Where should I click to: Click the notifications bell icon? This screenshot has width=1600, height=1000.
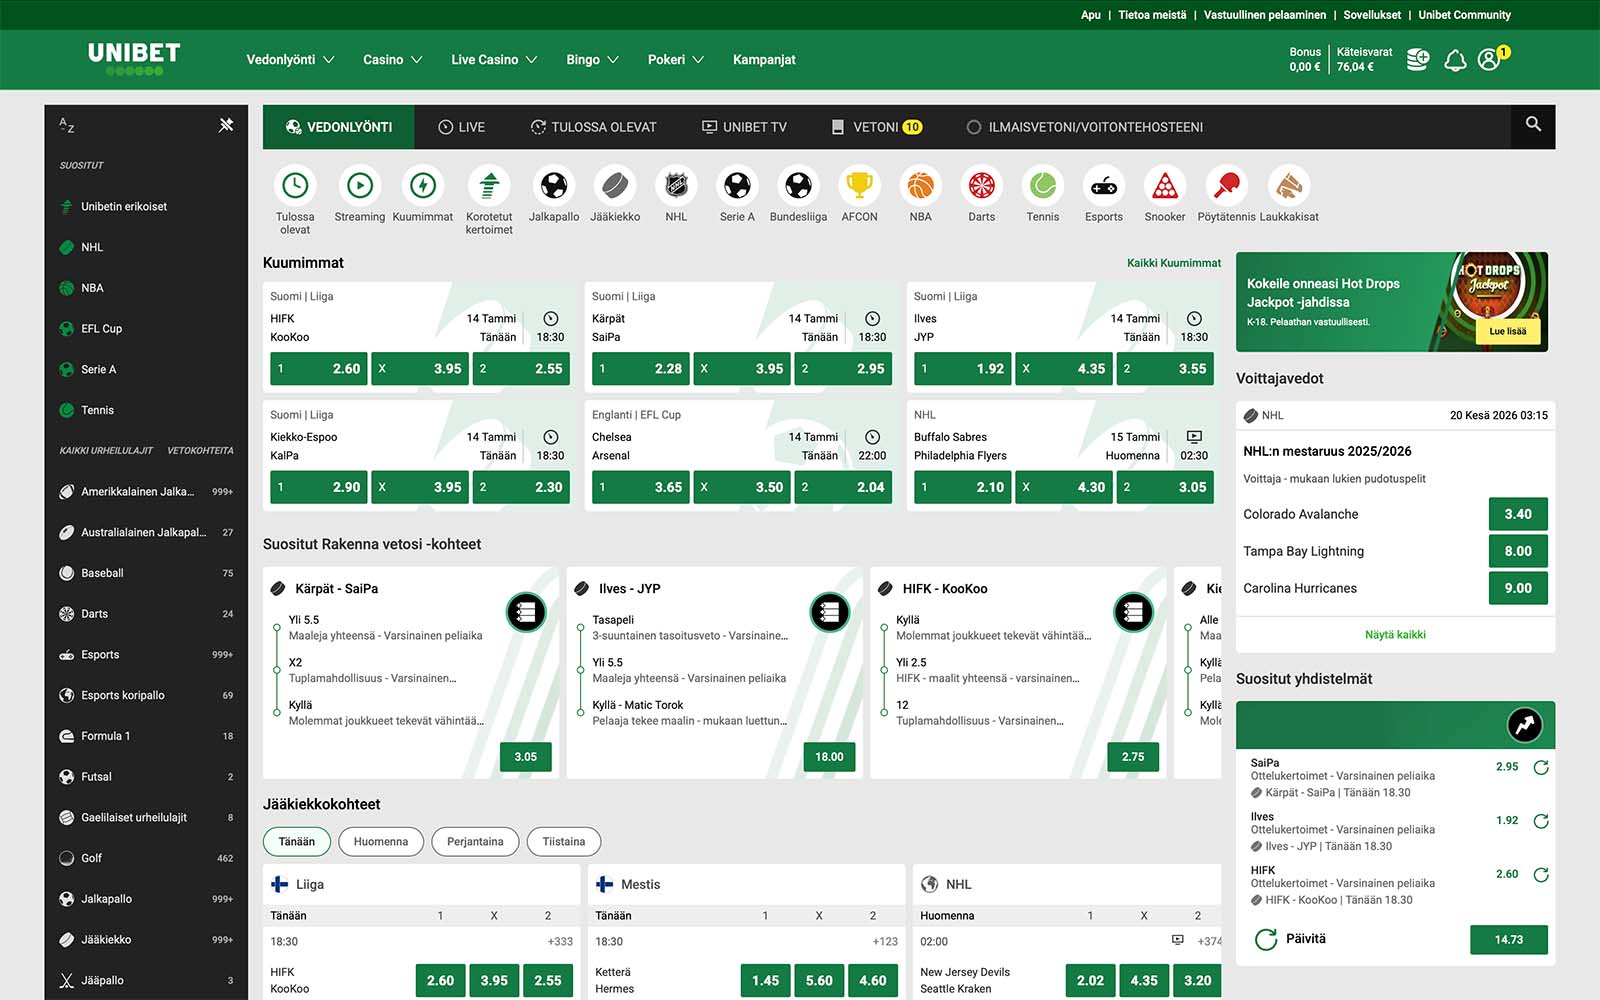point(1455,60)
